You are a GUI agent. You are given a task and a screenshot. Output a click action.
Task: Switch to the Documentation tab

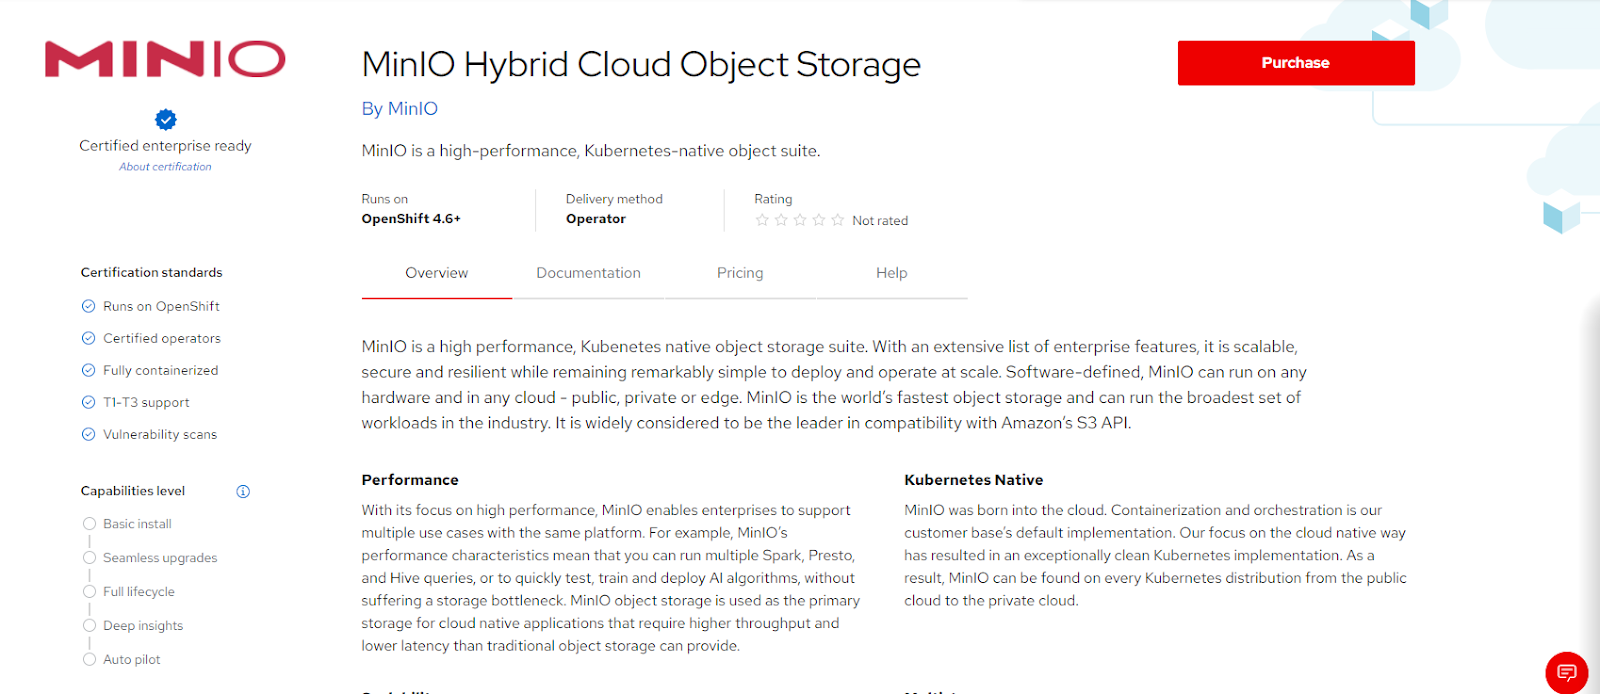(x=588, y=273)
